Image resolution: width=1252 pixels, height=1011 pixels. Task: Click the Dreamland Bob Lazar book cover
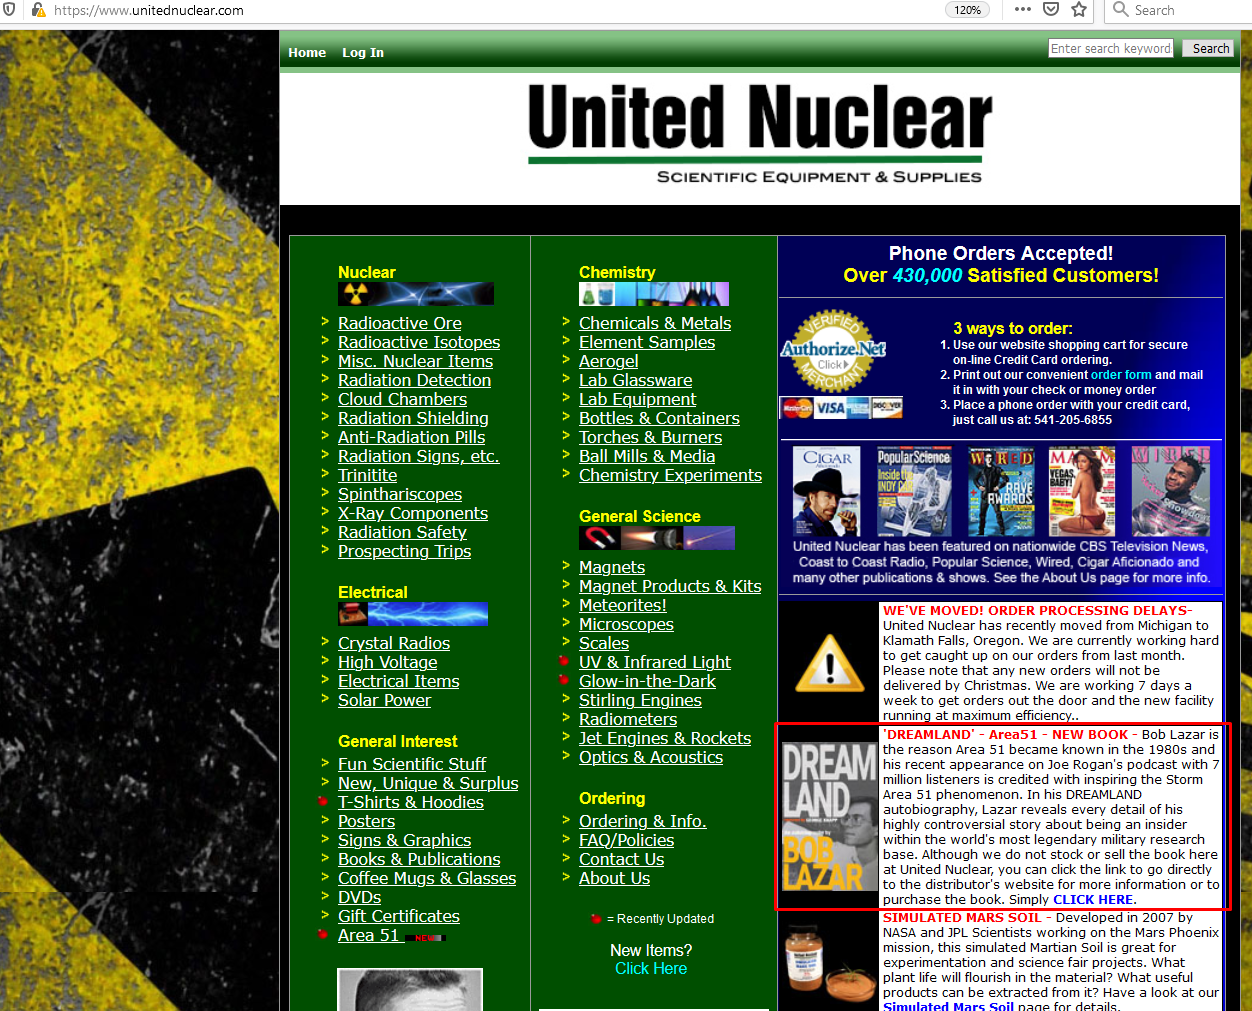(x=829, y=817)
